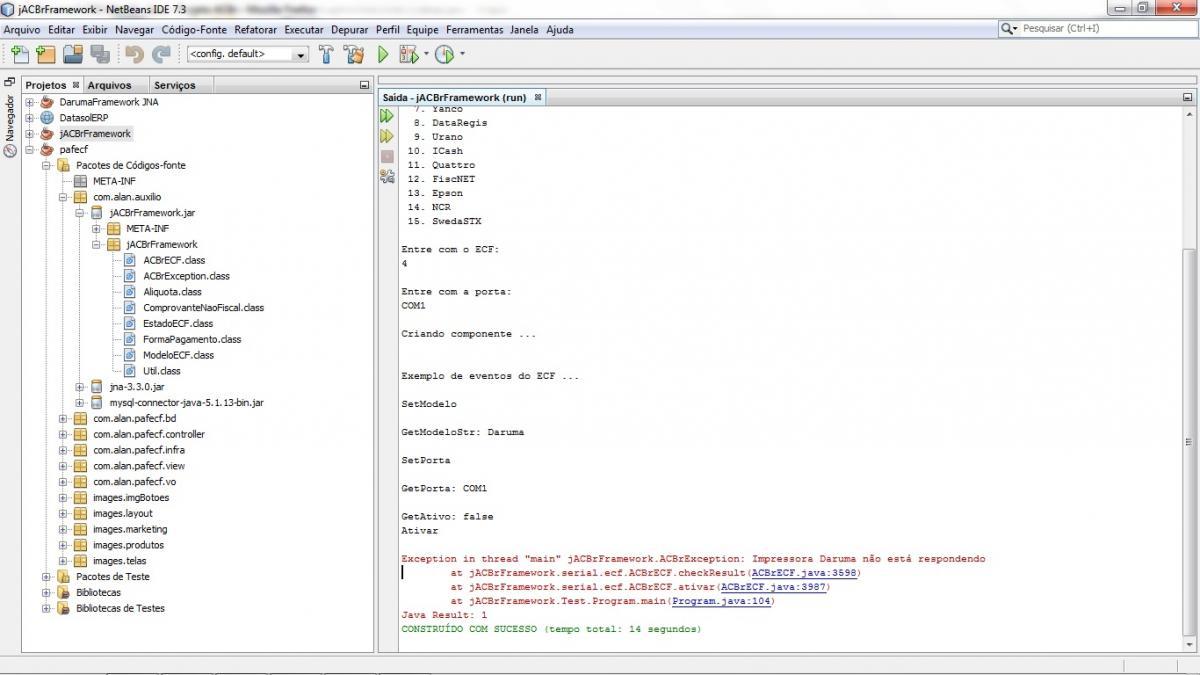
Task: Click the Stop square icon in output sidebar
Action: click(387, 156)
